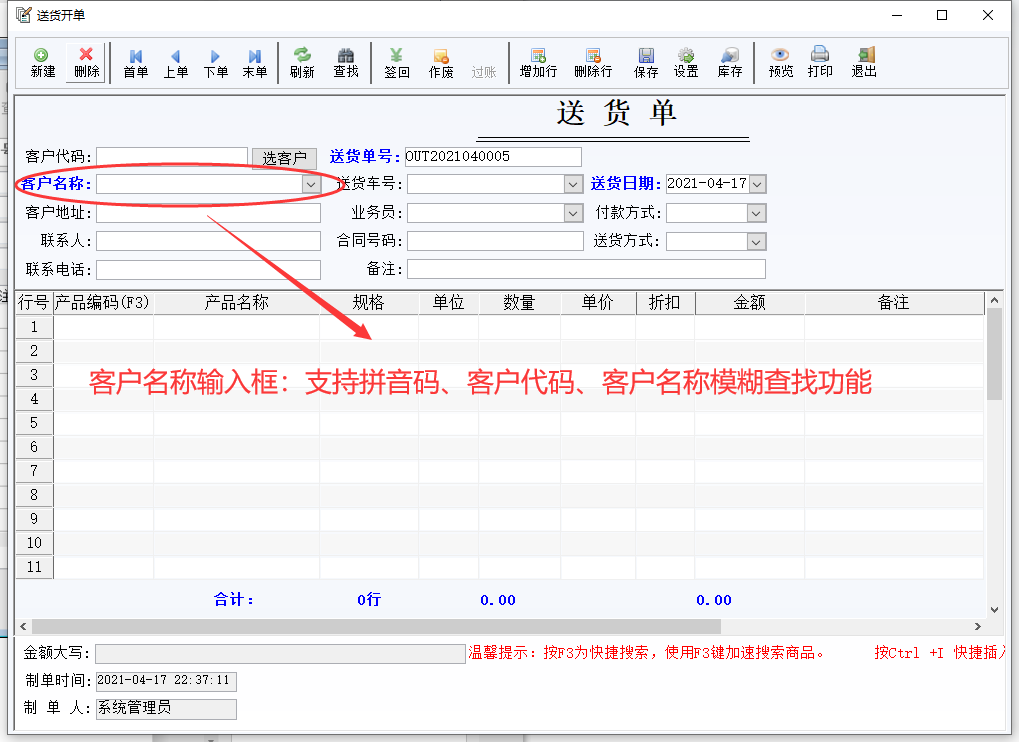Click the horizontal scrollbar thumb
The image size is (1019, 742).
point(376,626)
